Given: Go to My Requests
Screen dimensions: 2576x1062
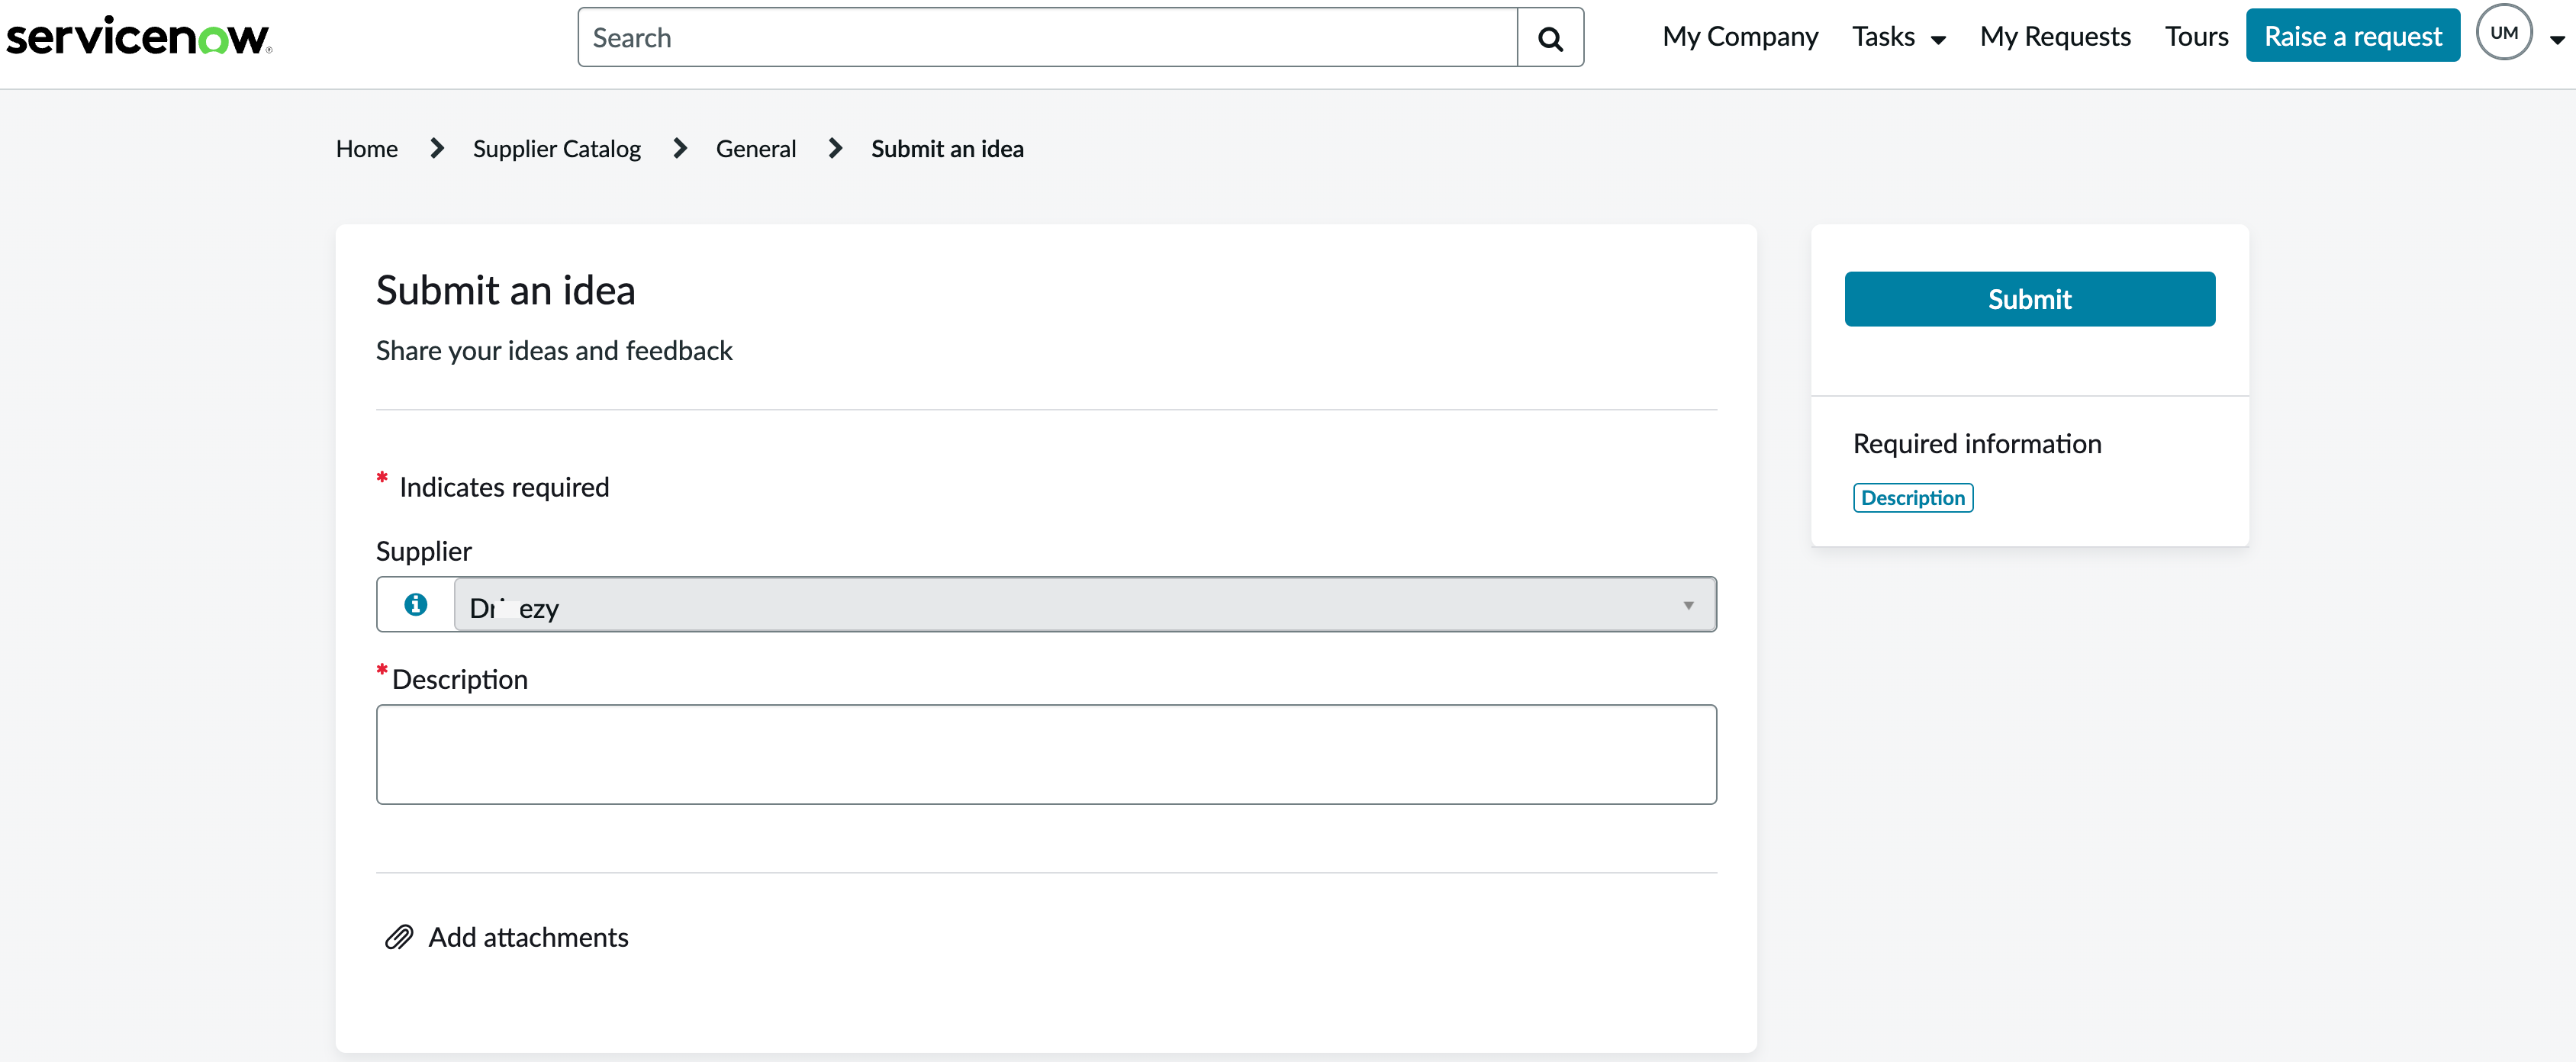Looking at the screenshot, I should tap(2055, 37).
